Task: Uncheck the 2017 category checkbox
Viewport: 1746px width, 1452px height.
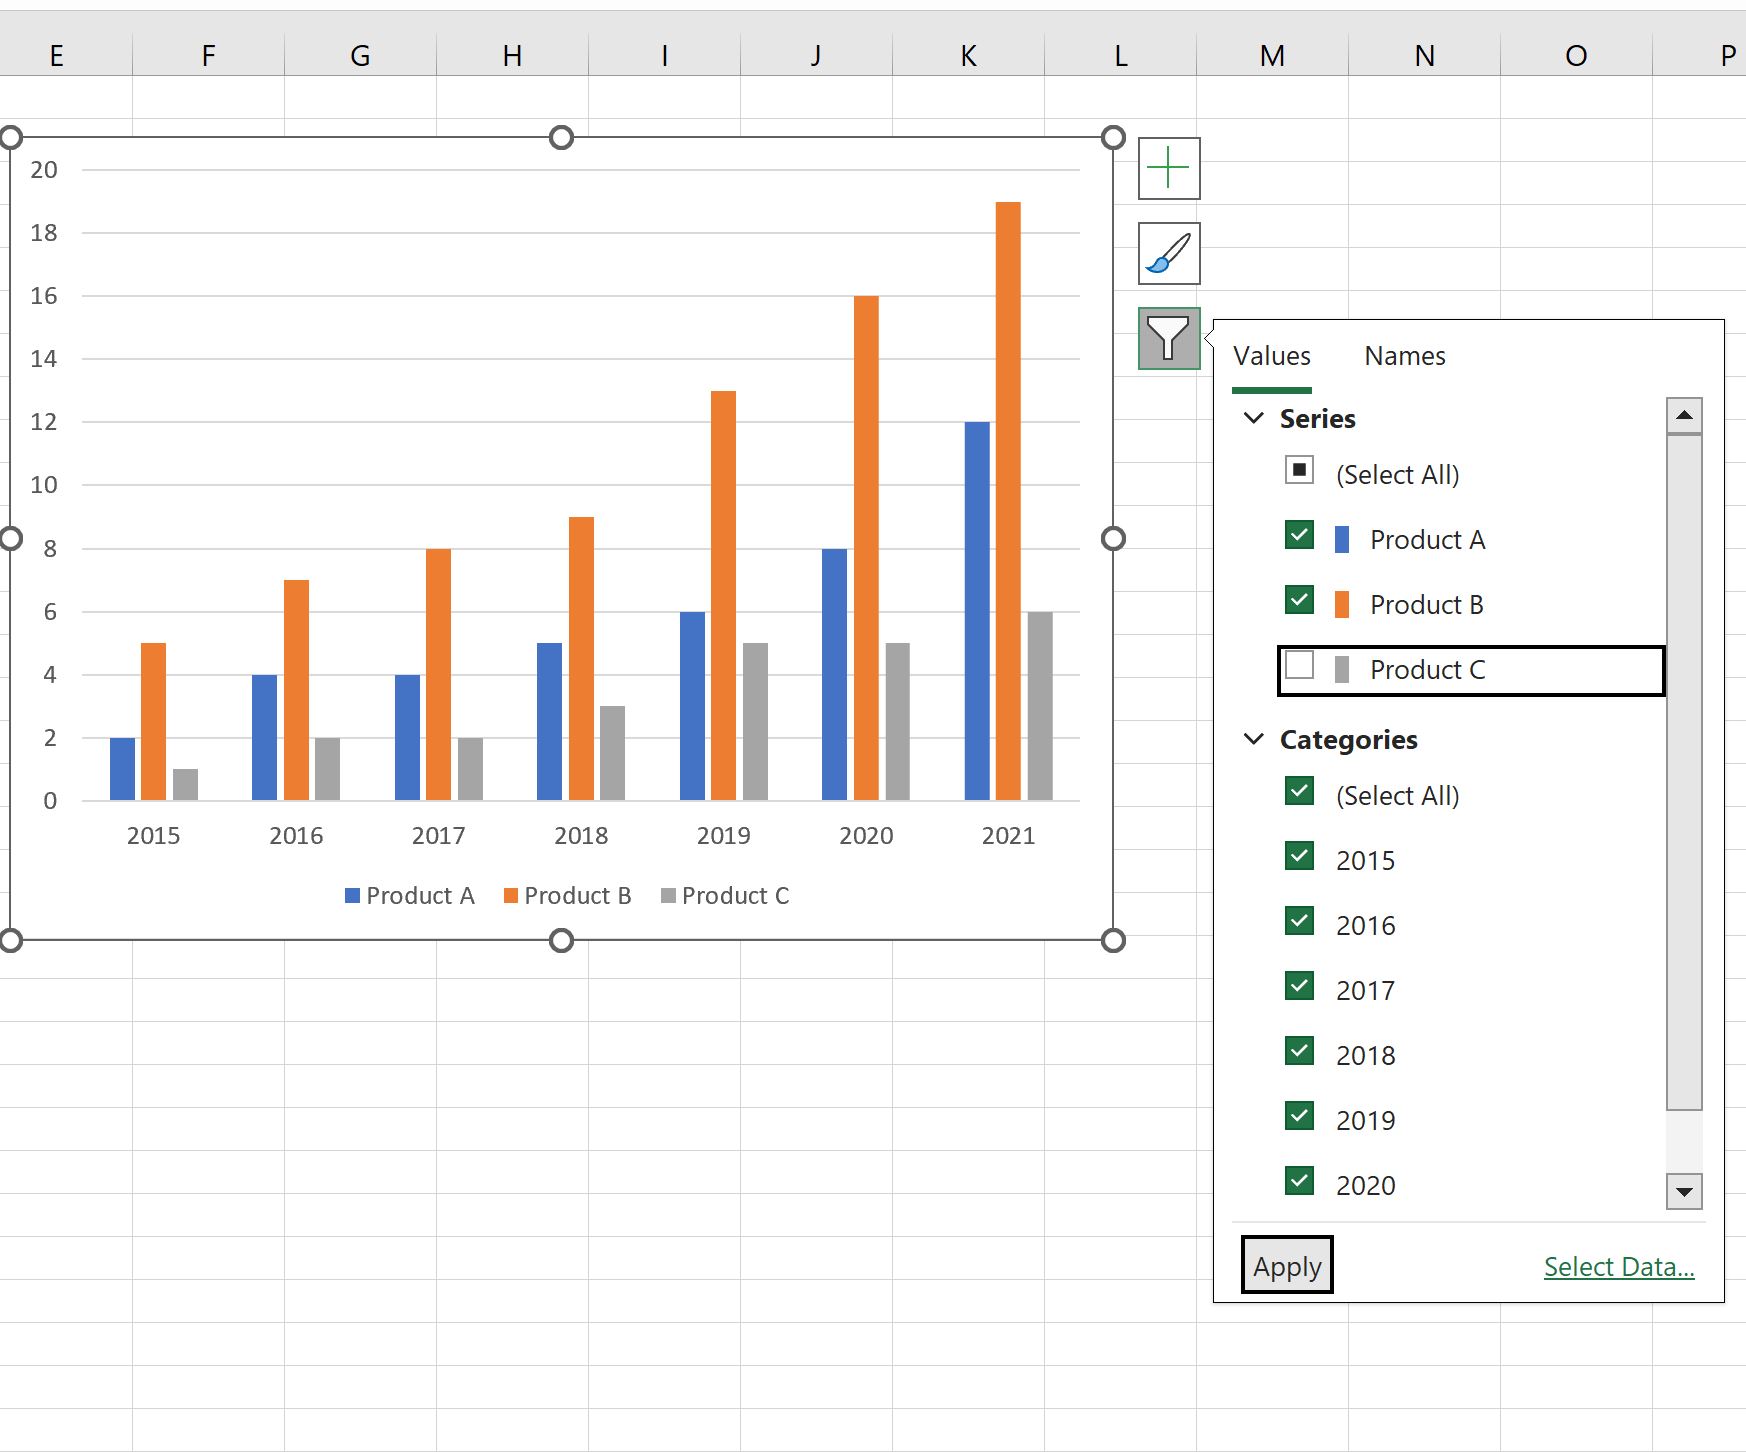Action: tap(1299, 986)
